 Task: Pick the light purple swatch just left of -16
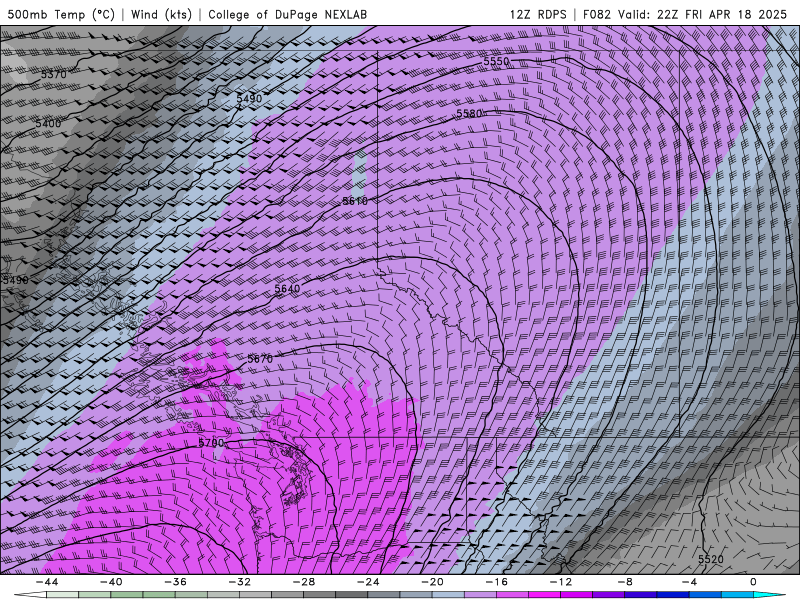480,595
